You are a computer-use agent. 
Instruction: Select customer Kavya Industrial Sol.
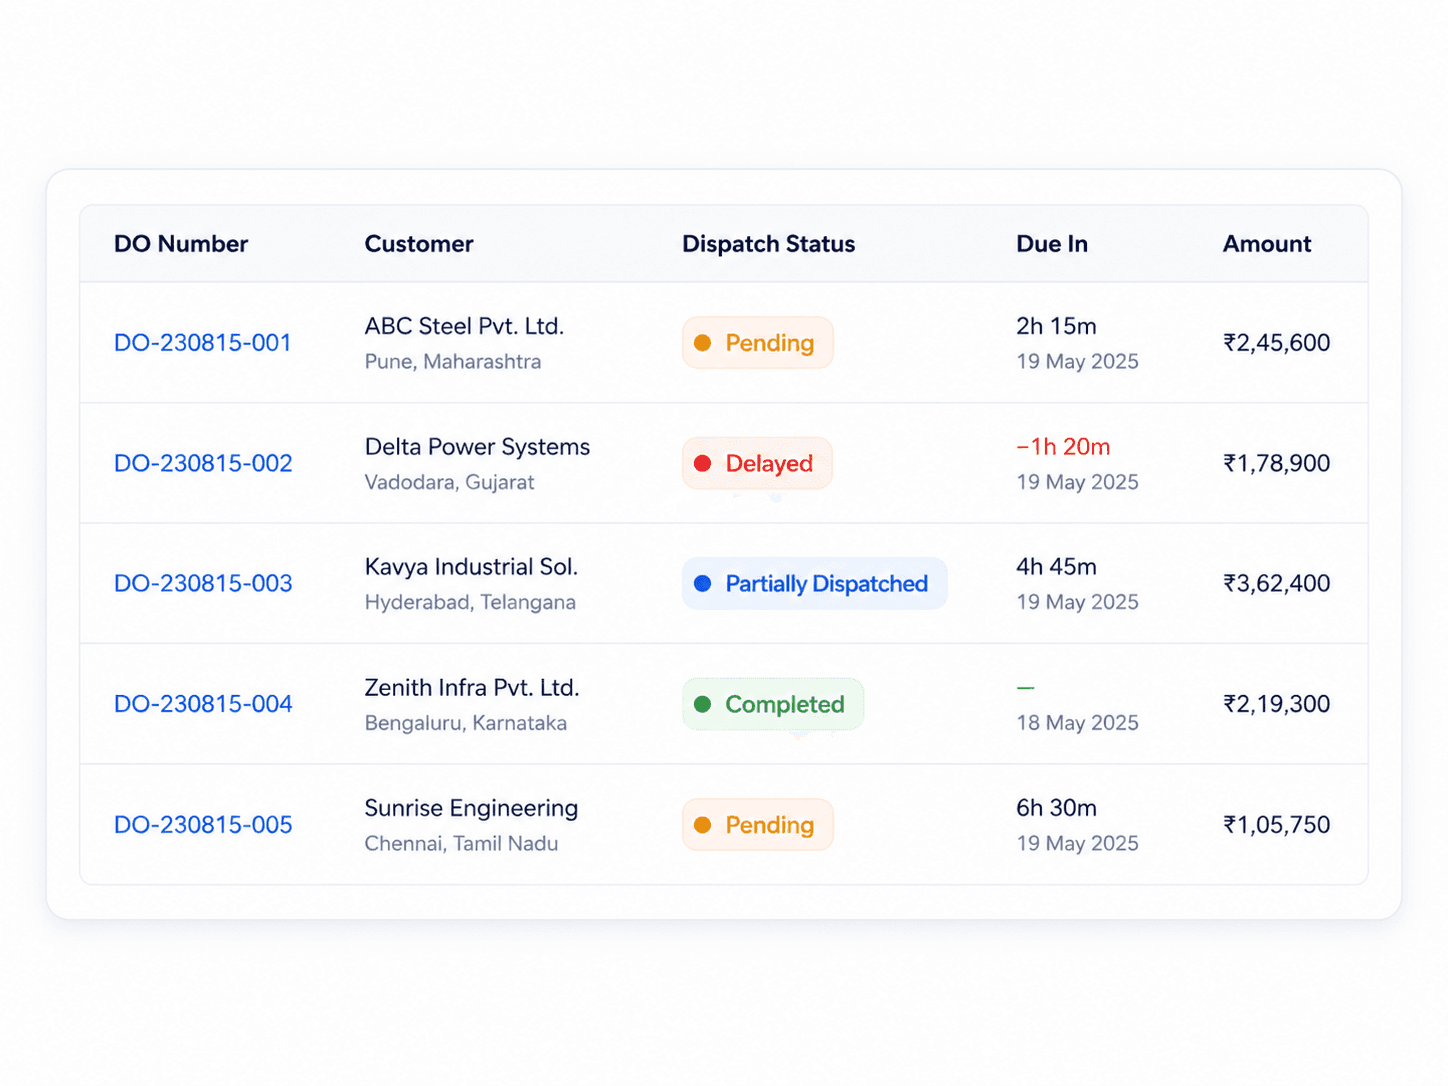pos(471,567)
